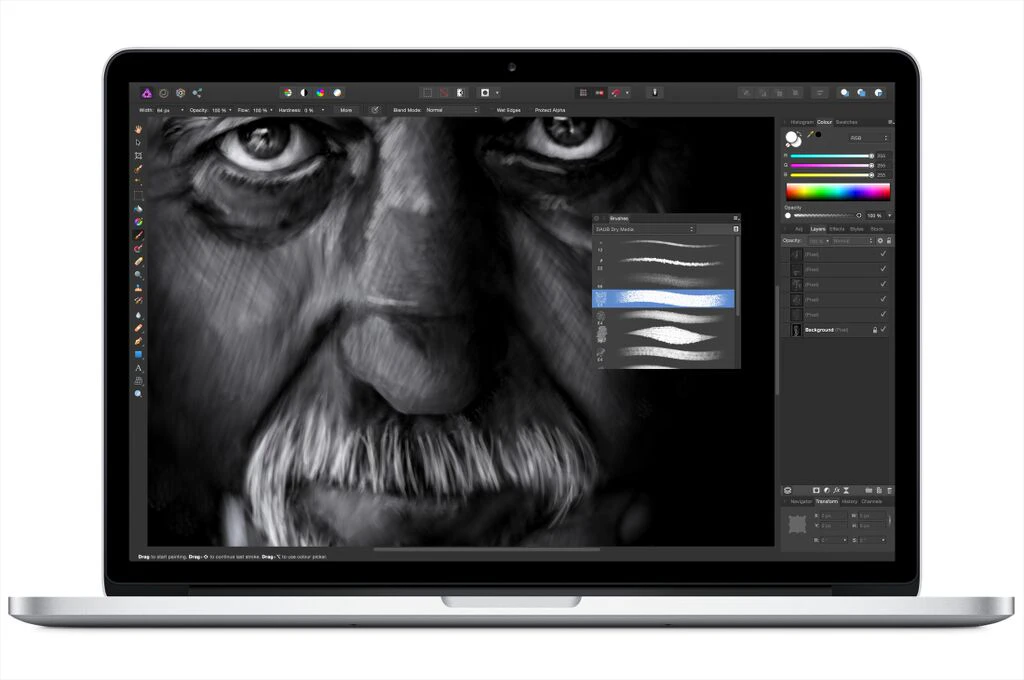Click the More button in the brush options
This screenshot has width=1024, height=680.
click(x=347, y=110)
